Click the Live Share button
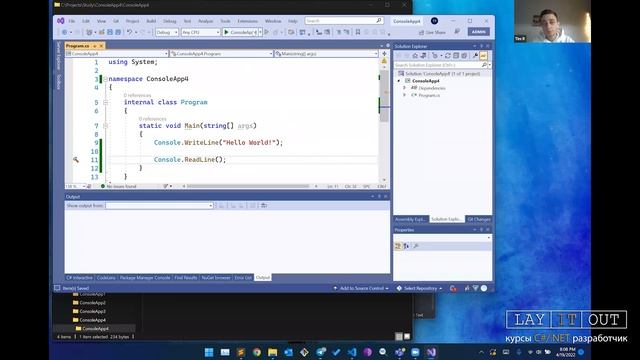Screen dimensions: 640x360 (x=432, y=32)
